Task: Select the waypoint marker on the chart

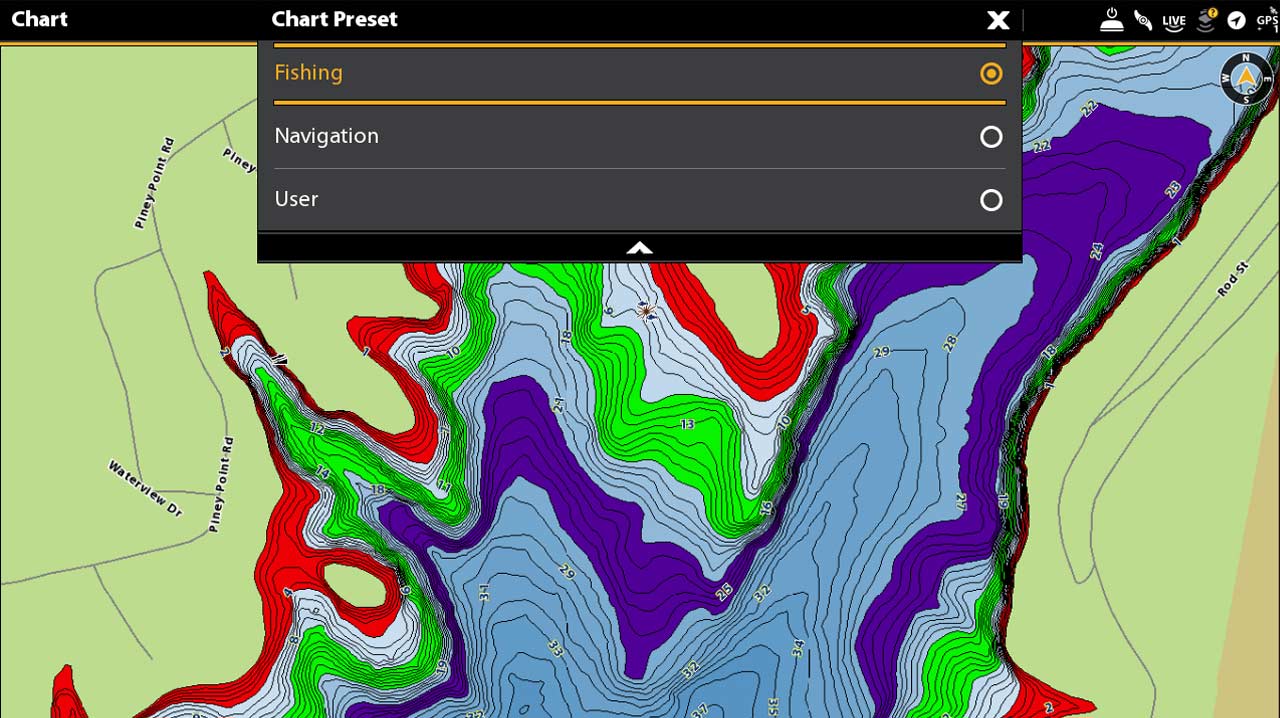Action: click(x=646, y=312)
